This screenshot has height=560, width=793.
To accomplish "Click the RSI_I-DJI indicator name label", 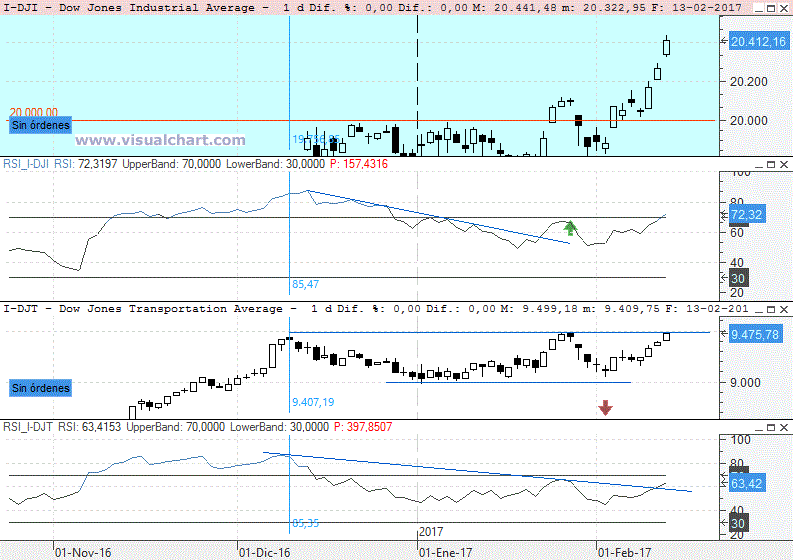I will [26, 164].
